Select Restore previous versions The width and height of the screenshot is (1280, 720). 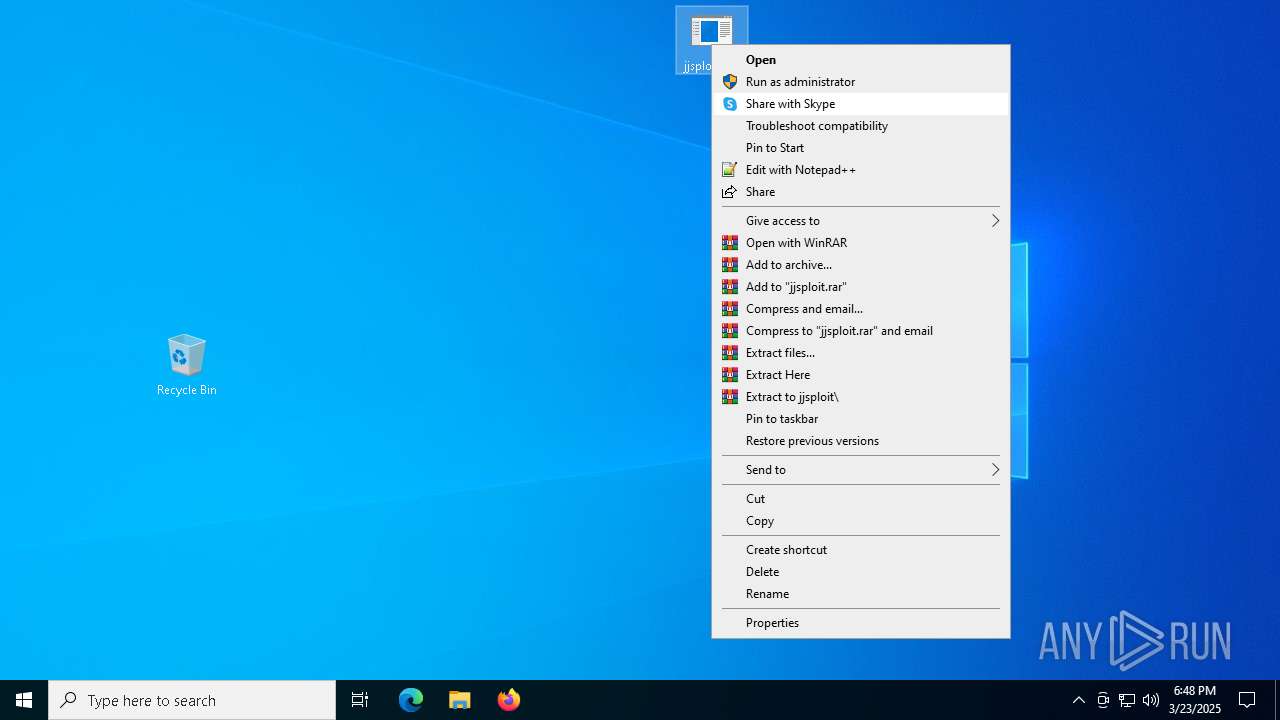coord(861,441)
